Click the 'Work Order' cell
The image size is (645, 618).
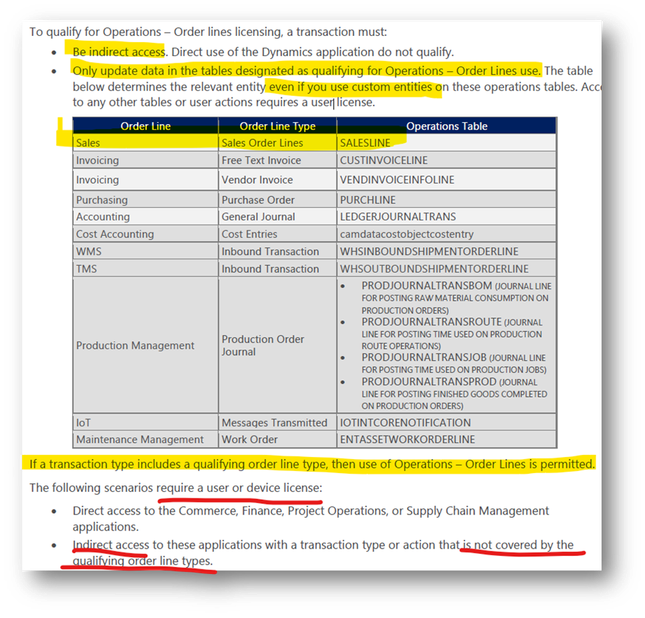[x=278, y=439]
